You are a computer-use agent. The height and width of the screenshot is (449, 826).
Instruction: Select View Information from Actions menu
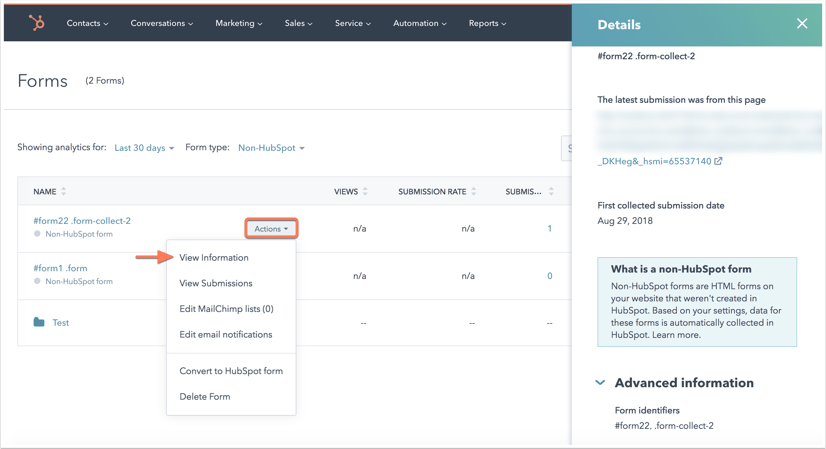214,258
